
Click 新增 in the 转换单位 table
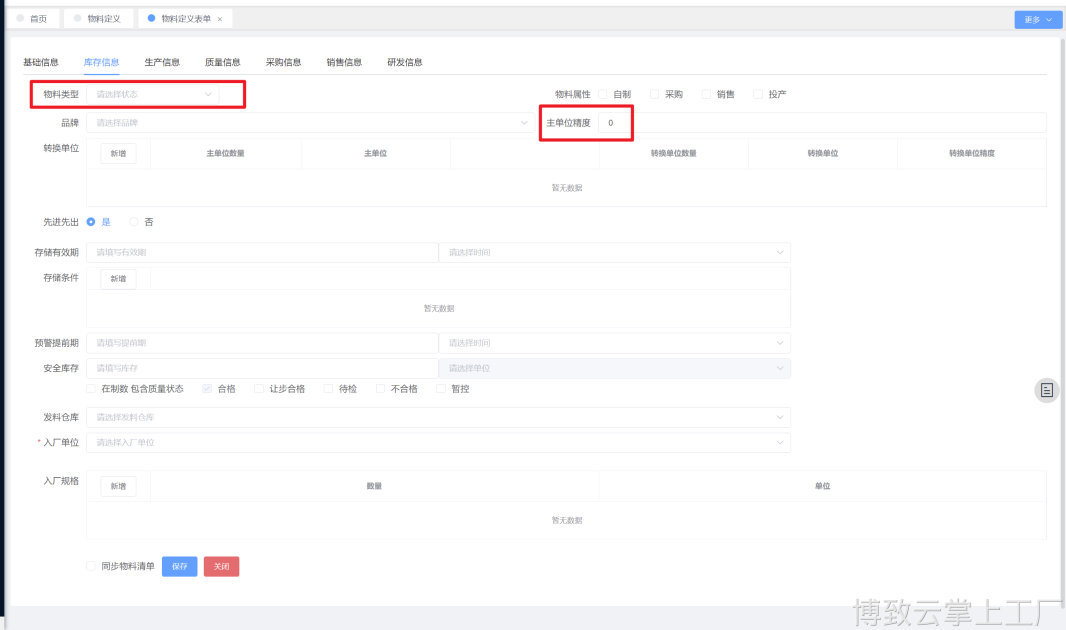point(118,154)
